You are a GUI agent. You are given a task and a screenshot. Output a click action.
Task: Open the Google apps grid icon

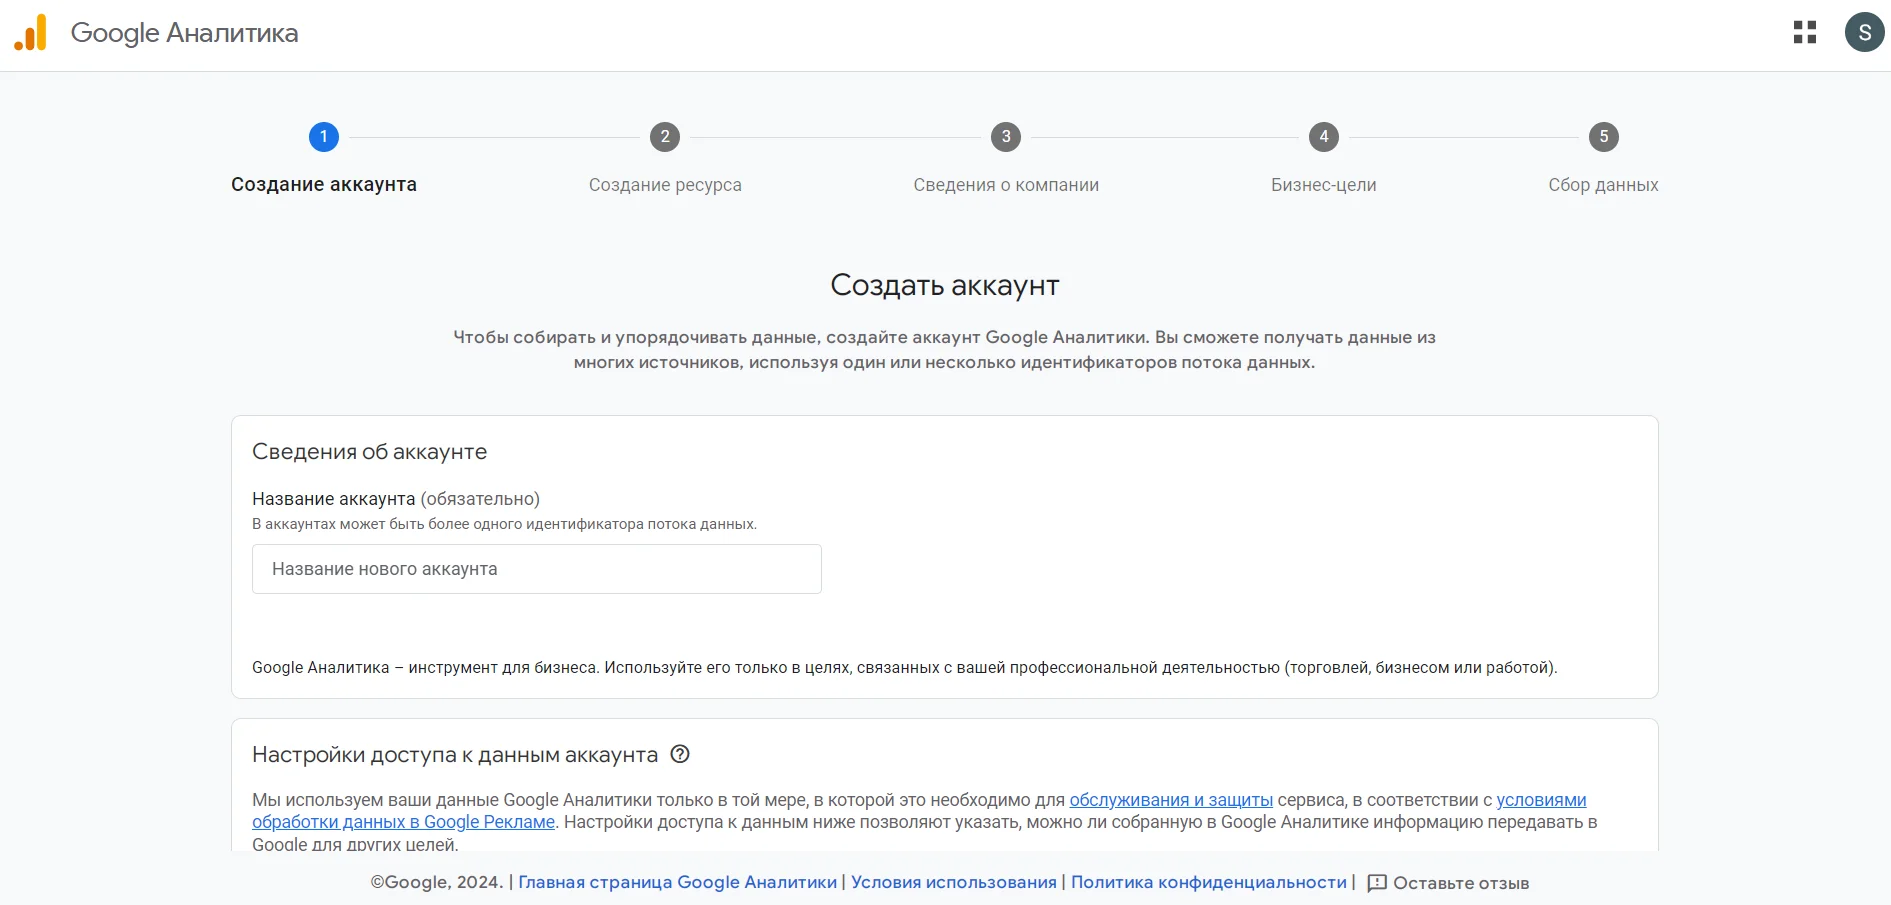click(1805, 33)
